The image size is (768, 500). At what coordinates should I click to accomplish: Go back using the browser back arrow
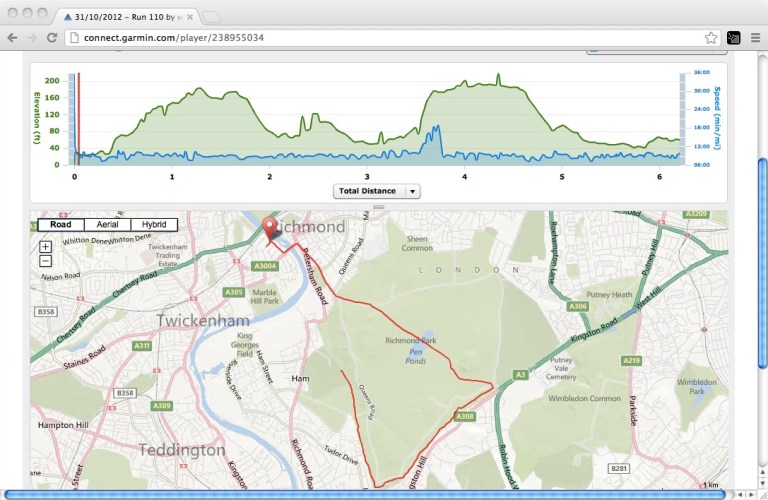pos(11,37)
